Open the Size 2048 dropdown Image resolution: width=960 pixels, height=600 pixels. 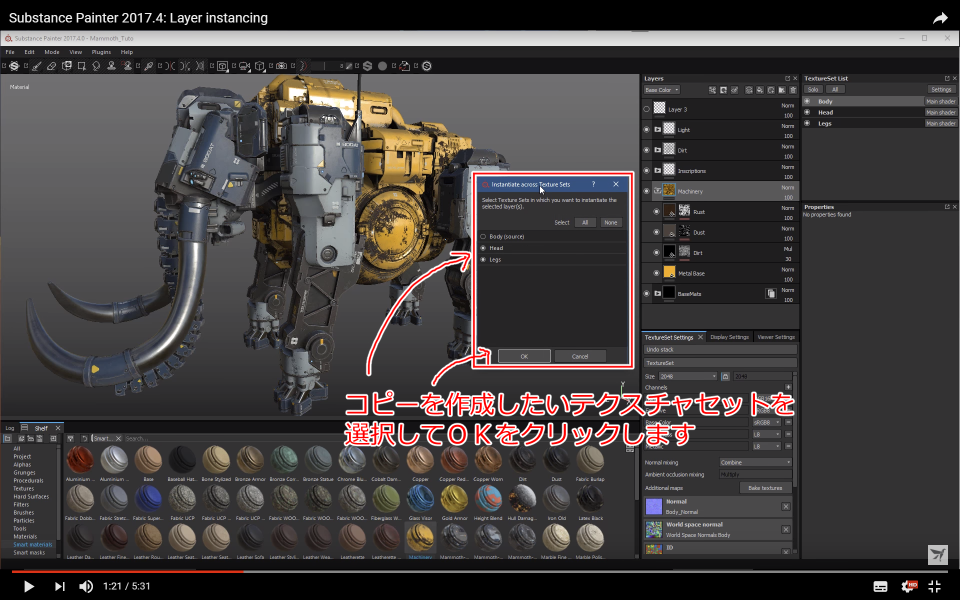coord(688,376)
